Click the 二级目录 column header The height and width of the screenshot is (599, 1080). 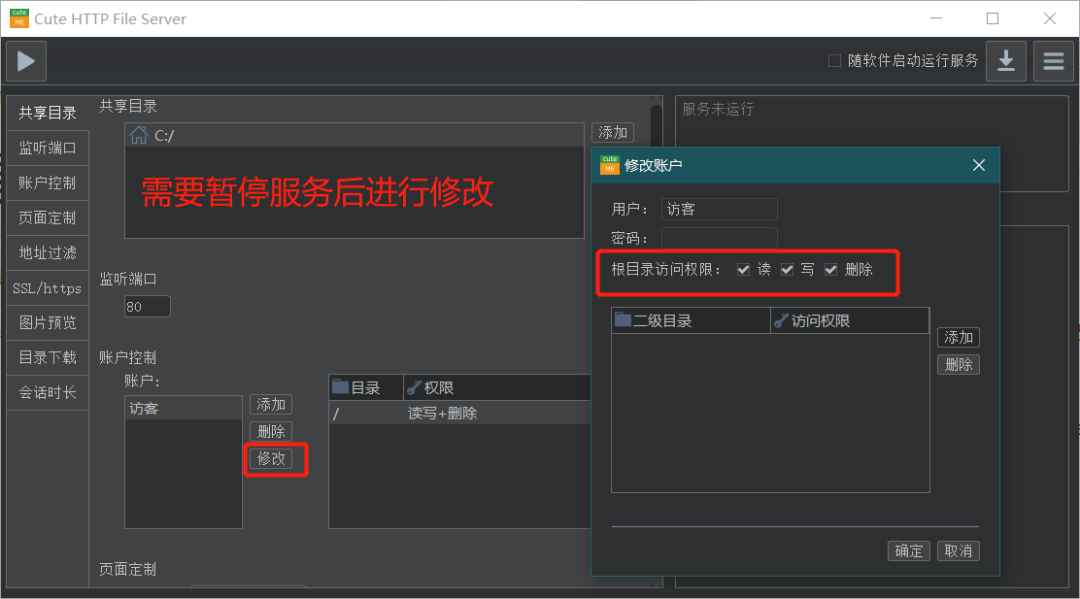pos(691,321)
